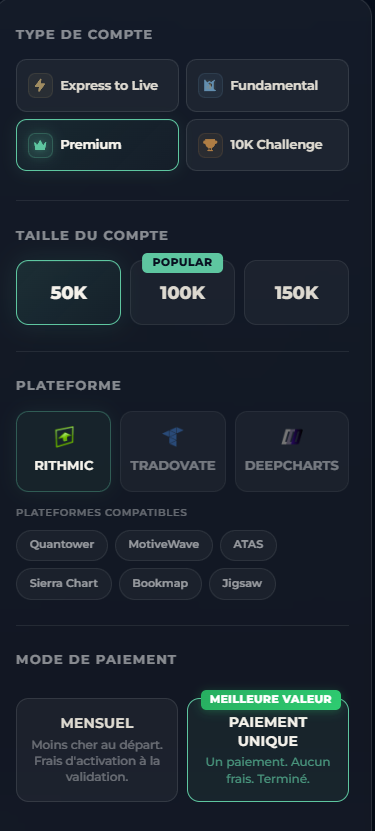Click the Meilleure Valeur green badge

click(271, 700)
